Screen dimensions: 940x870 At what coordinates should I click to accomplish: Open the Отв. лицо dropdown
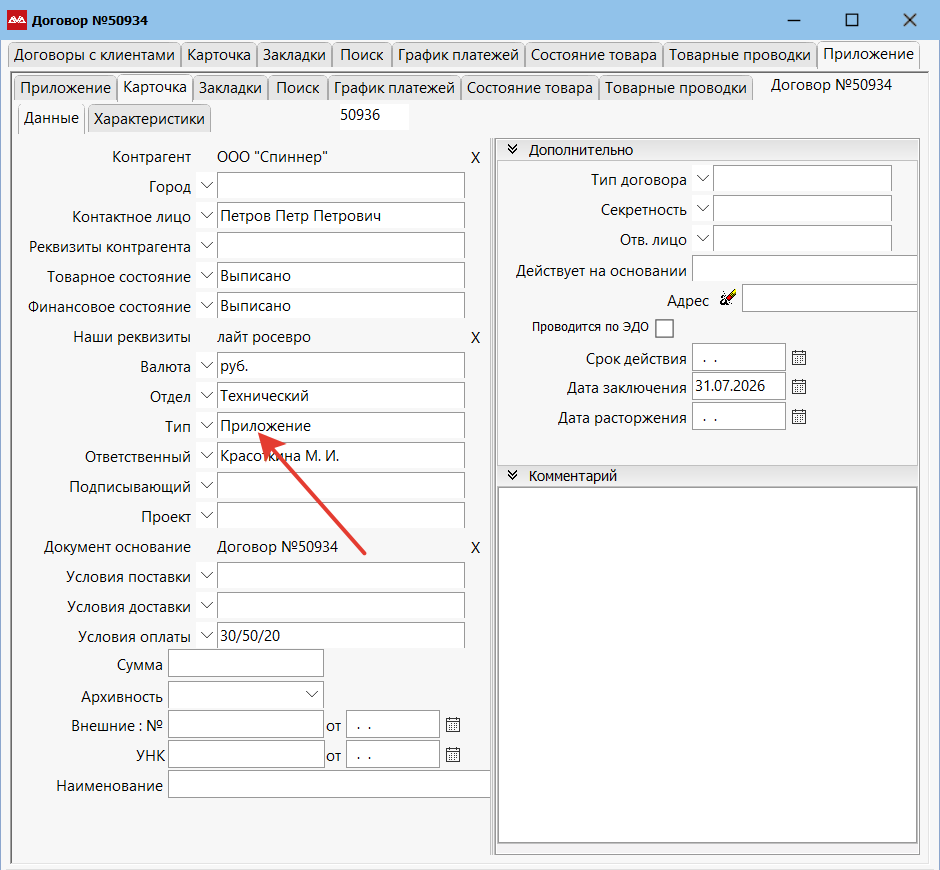(703, 239)
